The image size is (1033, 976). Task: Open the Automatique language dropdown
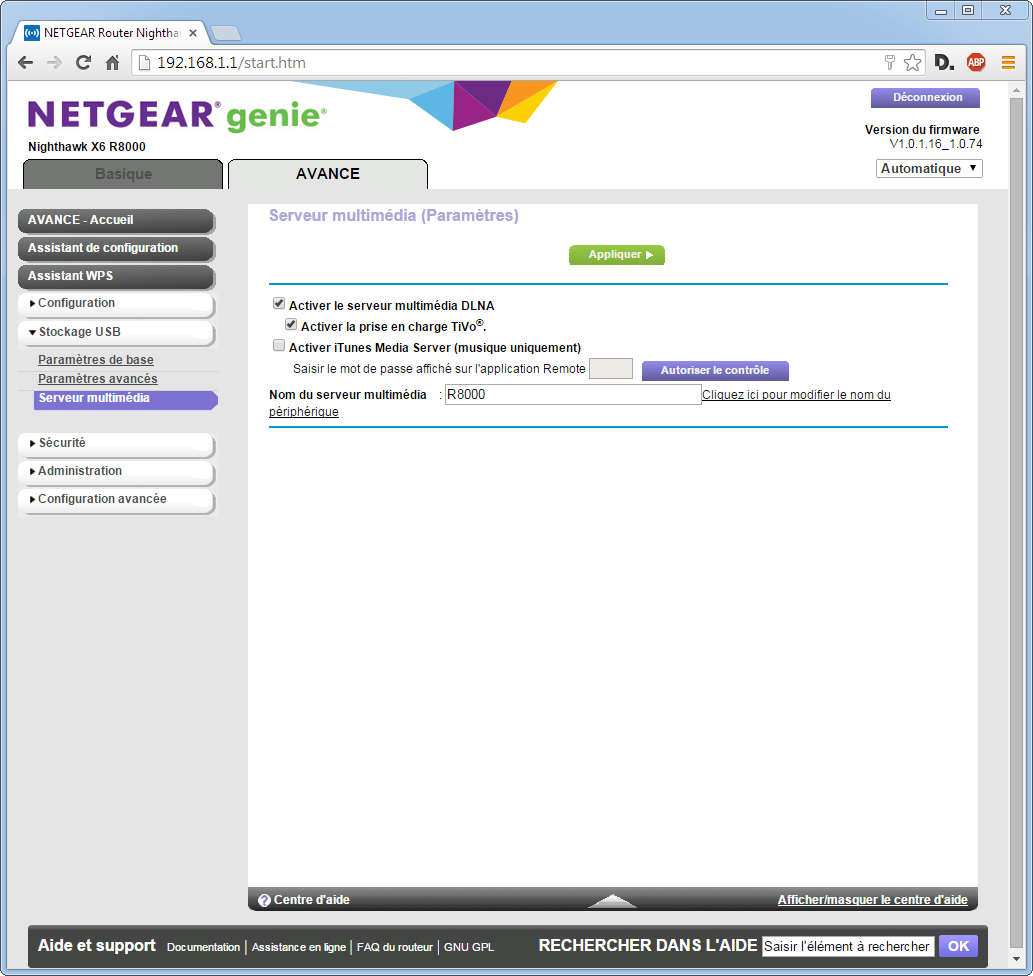pos(929,169)
